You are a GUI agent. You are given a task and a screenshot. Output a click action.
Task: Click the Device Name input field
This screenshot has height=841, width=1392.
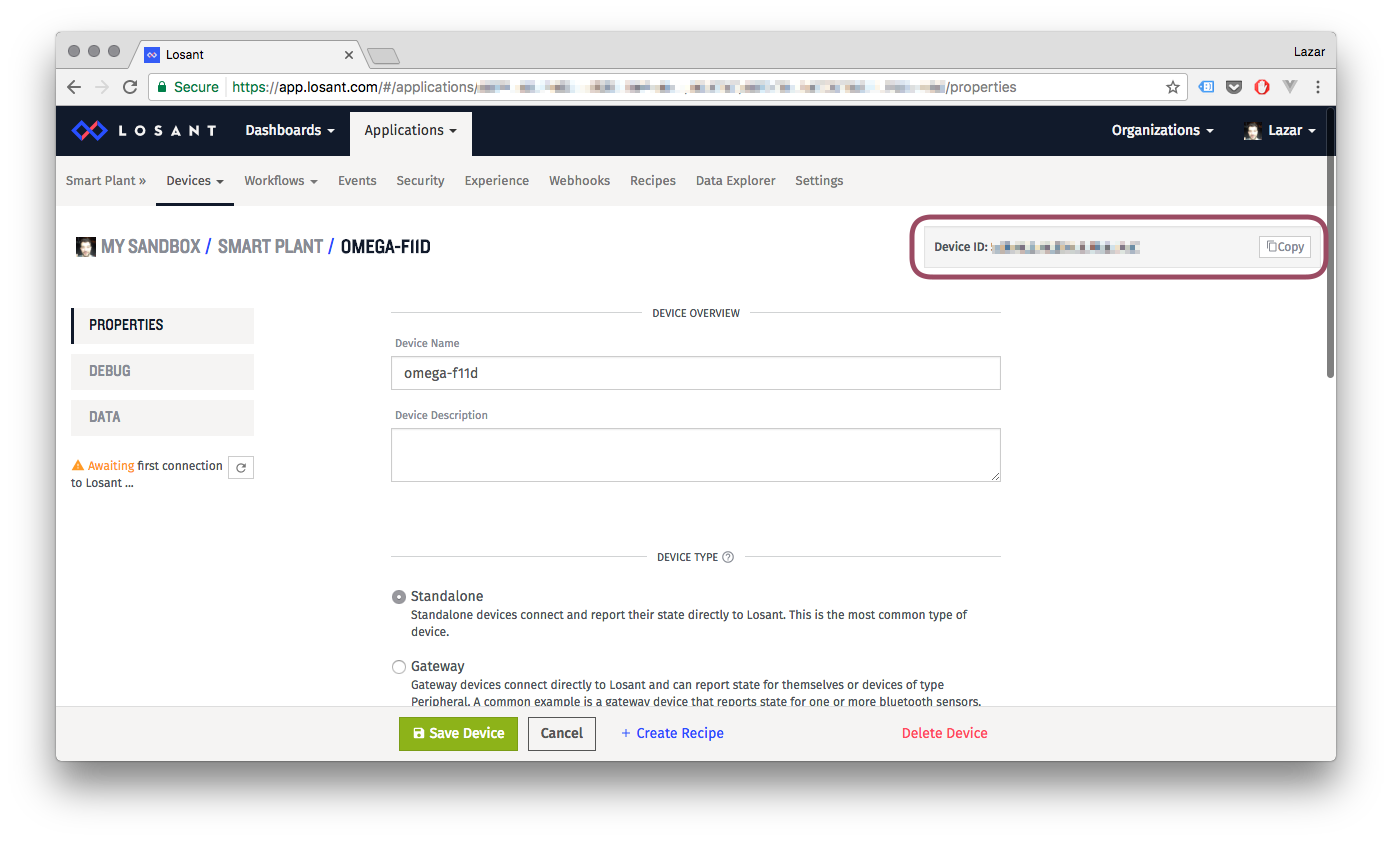(x=696, y=373)
